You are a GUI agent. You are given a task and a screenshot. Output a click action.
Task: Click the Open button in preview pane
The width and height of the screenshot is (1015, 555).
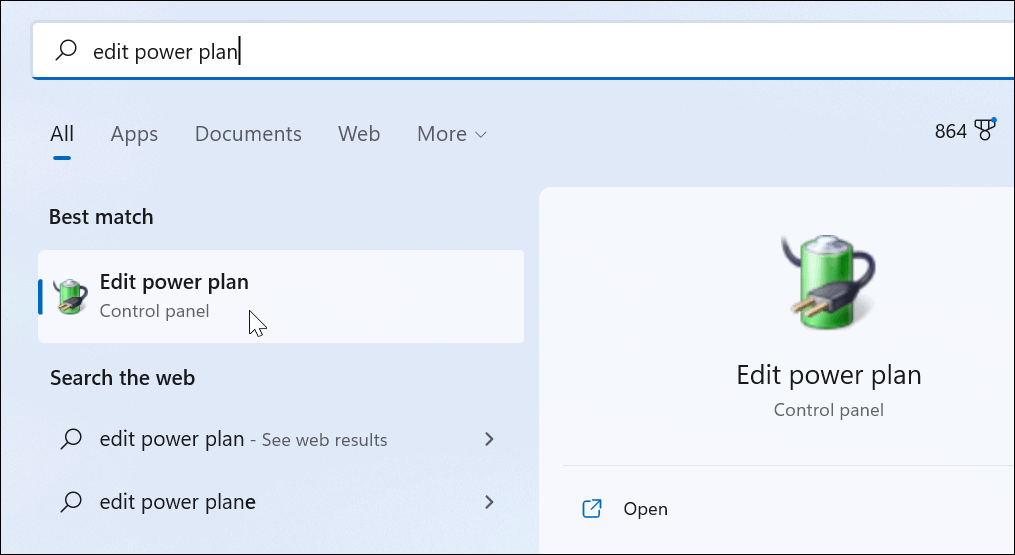[645, 509]
